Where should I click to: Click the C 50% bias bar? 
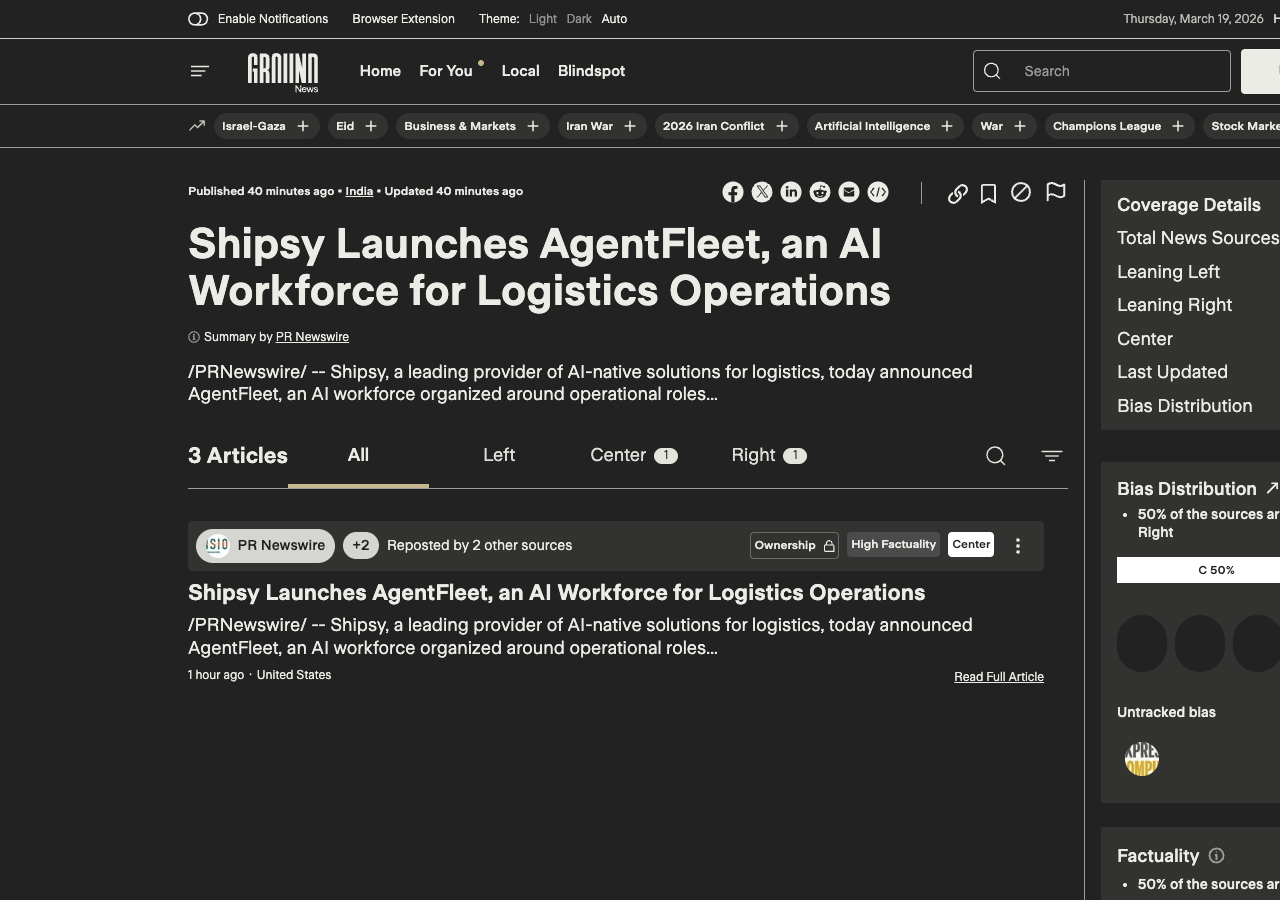[1198, 570]
